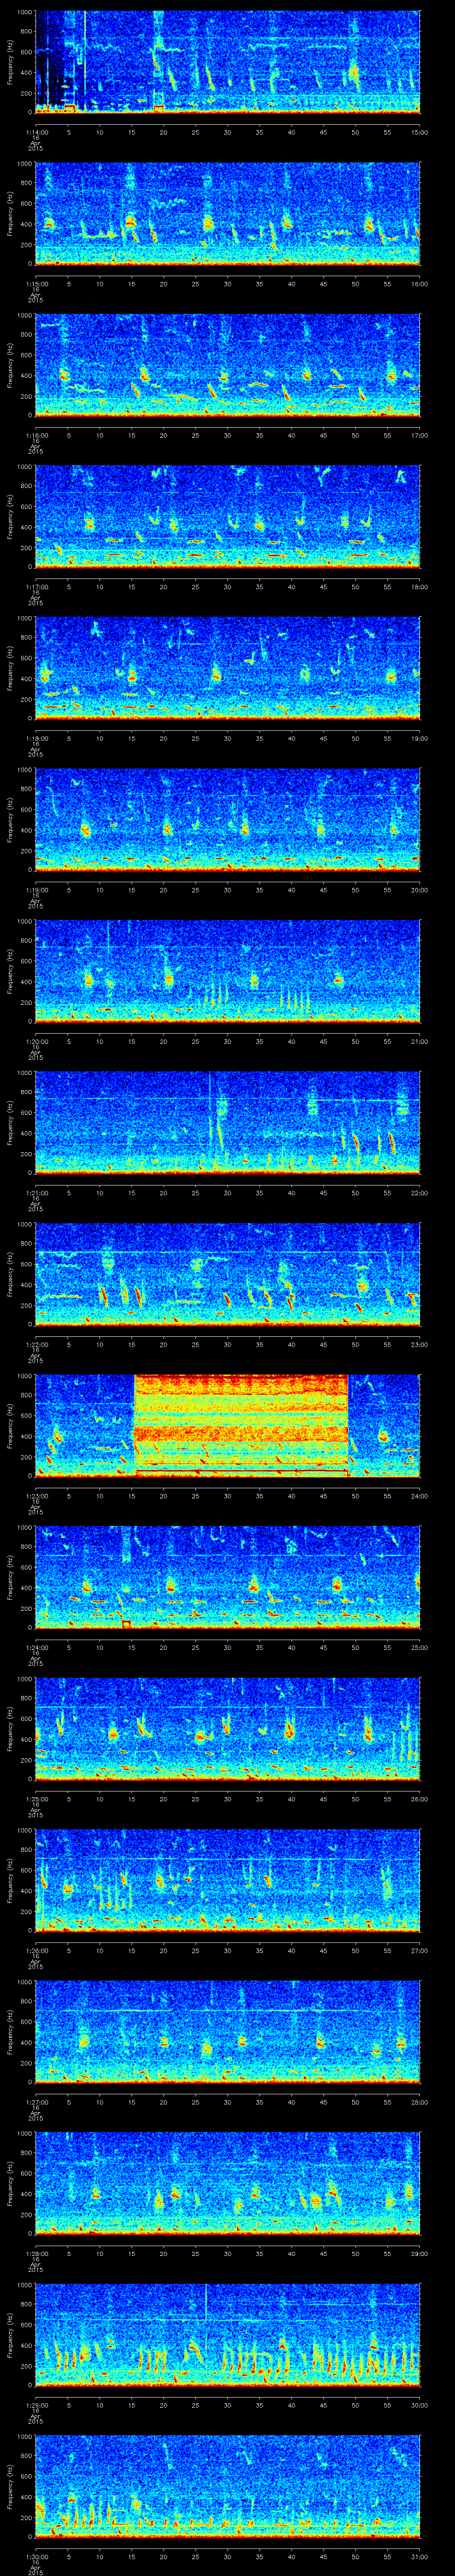
Task: Open the spectrogram panel starting at 1:28:00
Action: [228, 2183]
